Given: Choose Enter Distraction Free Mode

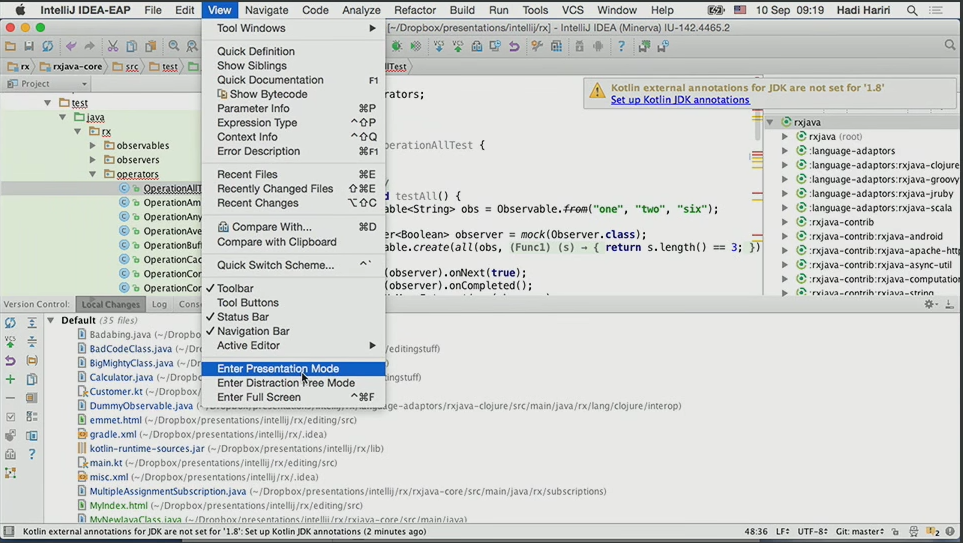Looking at the screenshot, I should click(294, 383).
